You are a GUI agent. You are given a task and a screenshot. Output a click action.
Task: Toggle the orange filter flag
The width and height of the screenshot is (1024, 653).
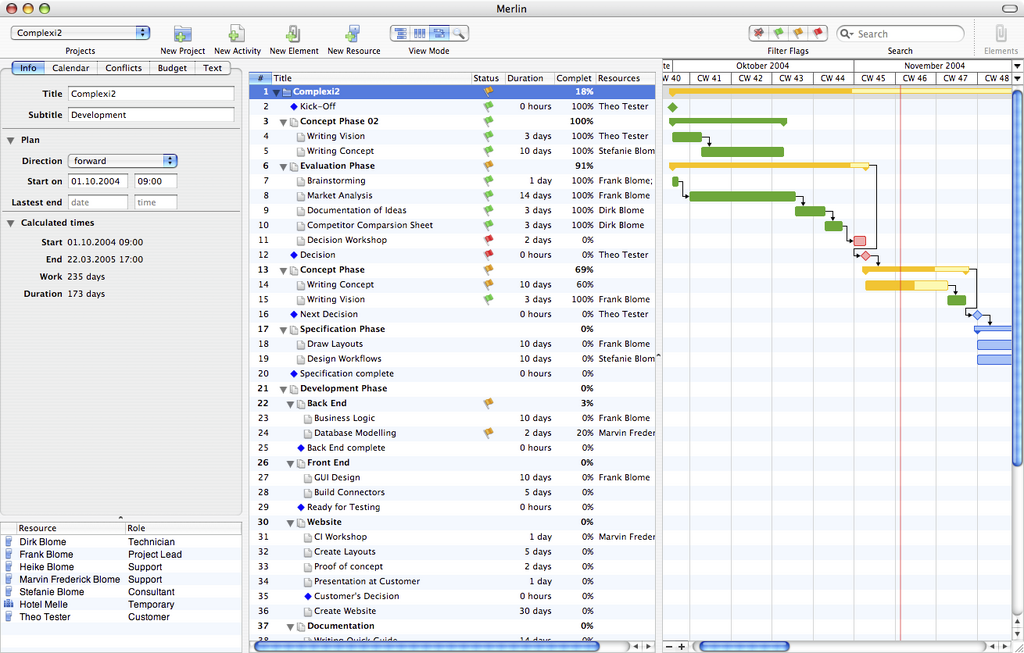(x=798, y=33)
